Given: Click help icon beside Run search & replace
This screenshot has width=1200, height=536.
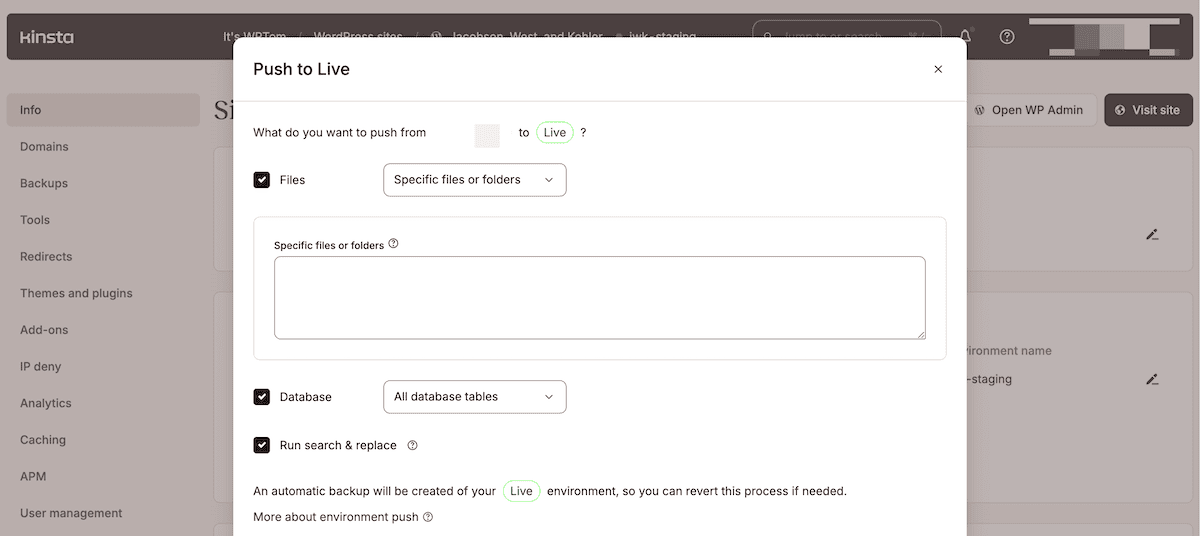Looking at the screenshot, I should pos(412,446).
